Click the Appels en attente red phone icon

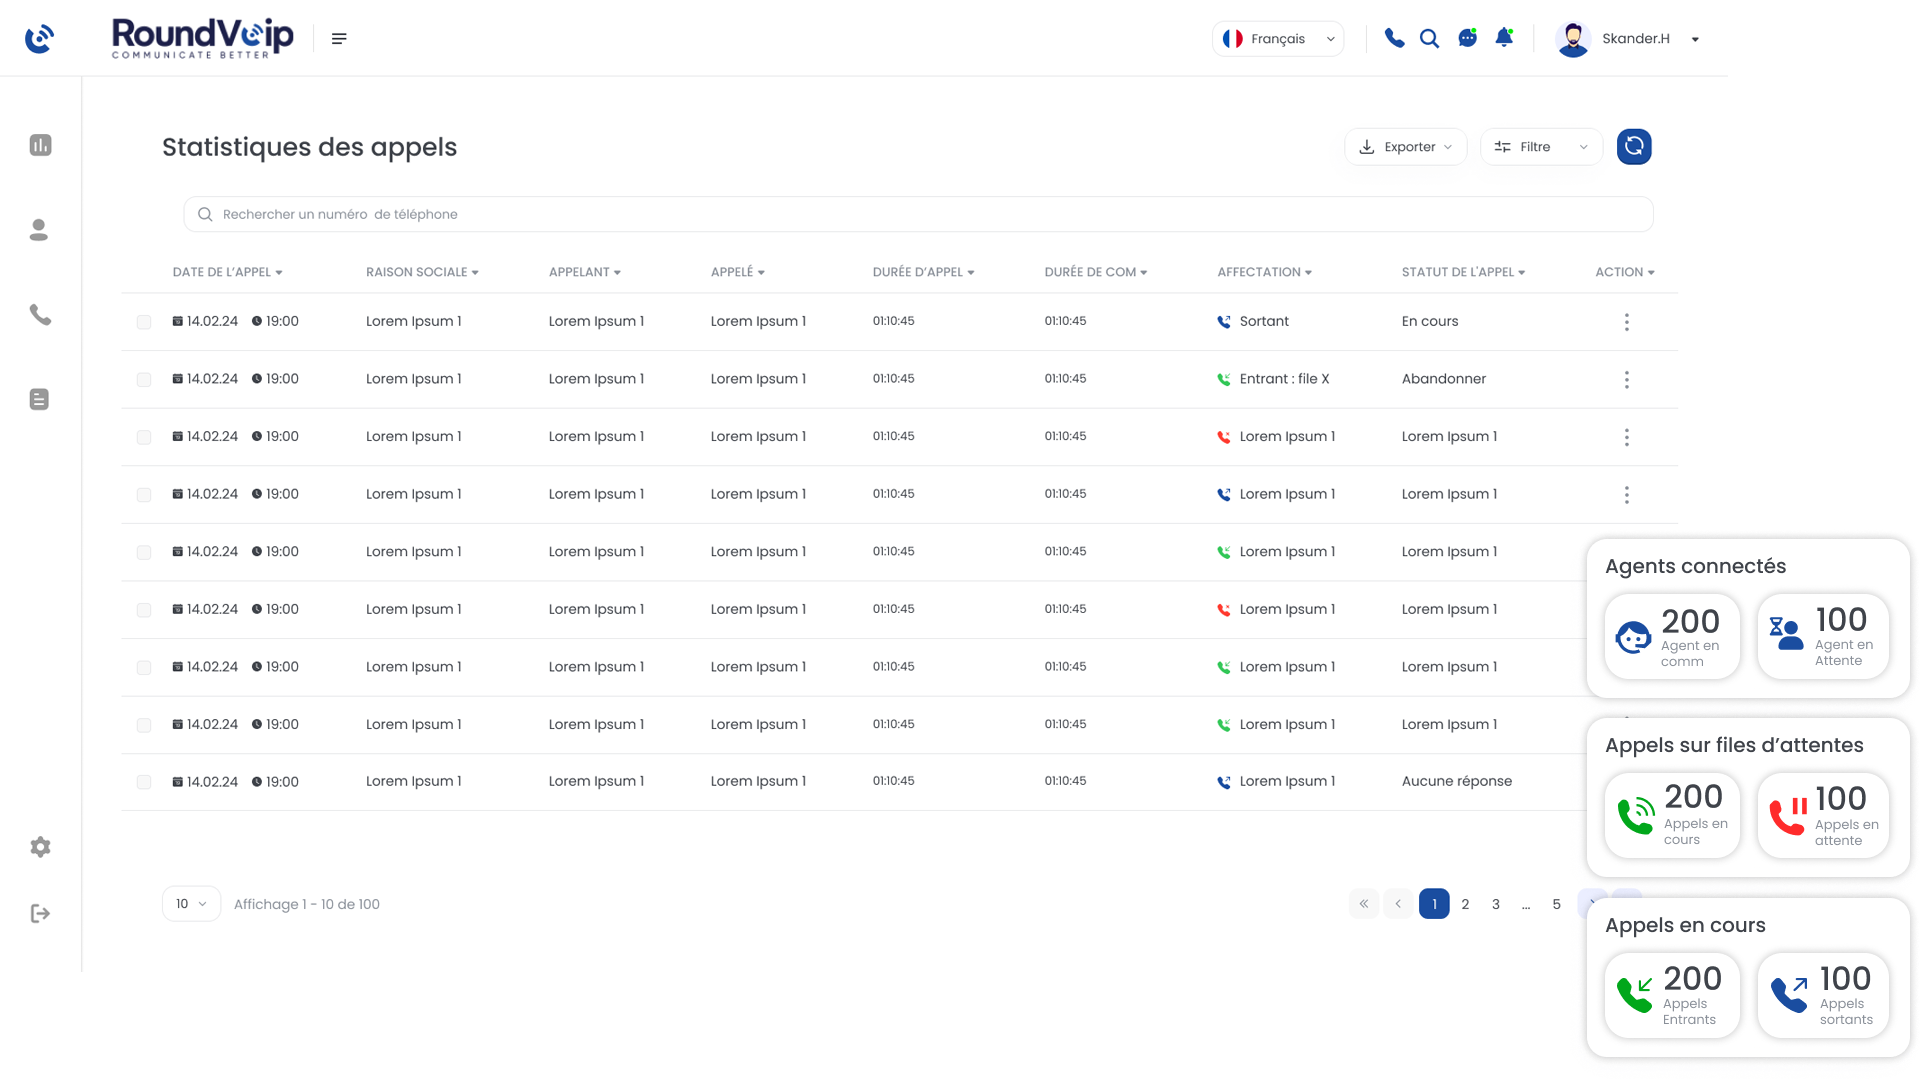pyautogui.click(x=1788, y=816)
